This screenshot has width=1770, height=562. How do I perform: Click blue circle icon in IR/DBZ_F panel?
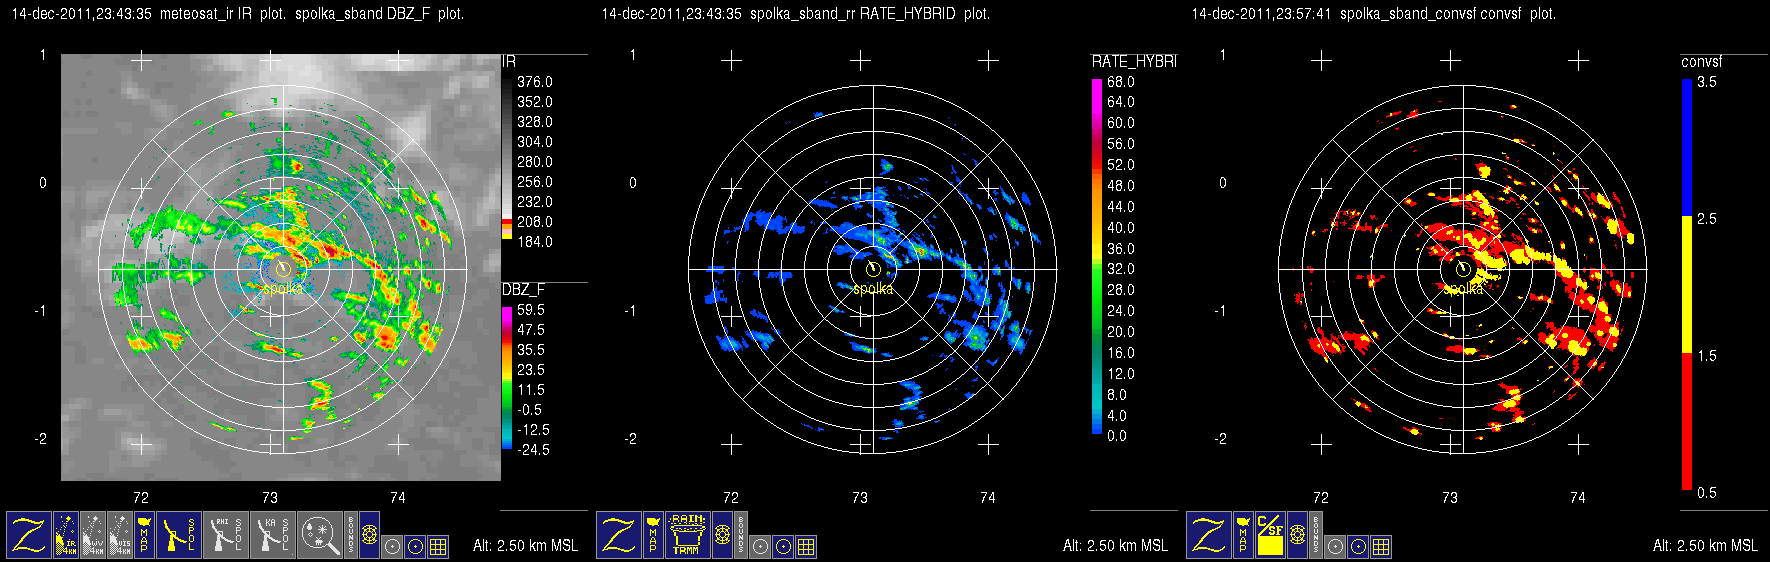(415, 547)
